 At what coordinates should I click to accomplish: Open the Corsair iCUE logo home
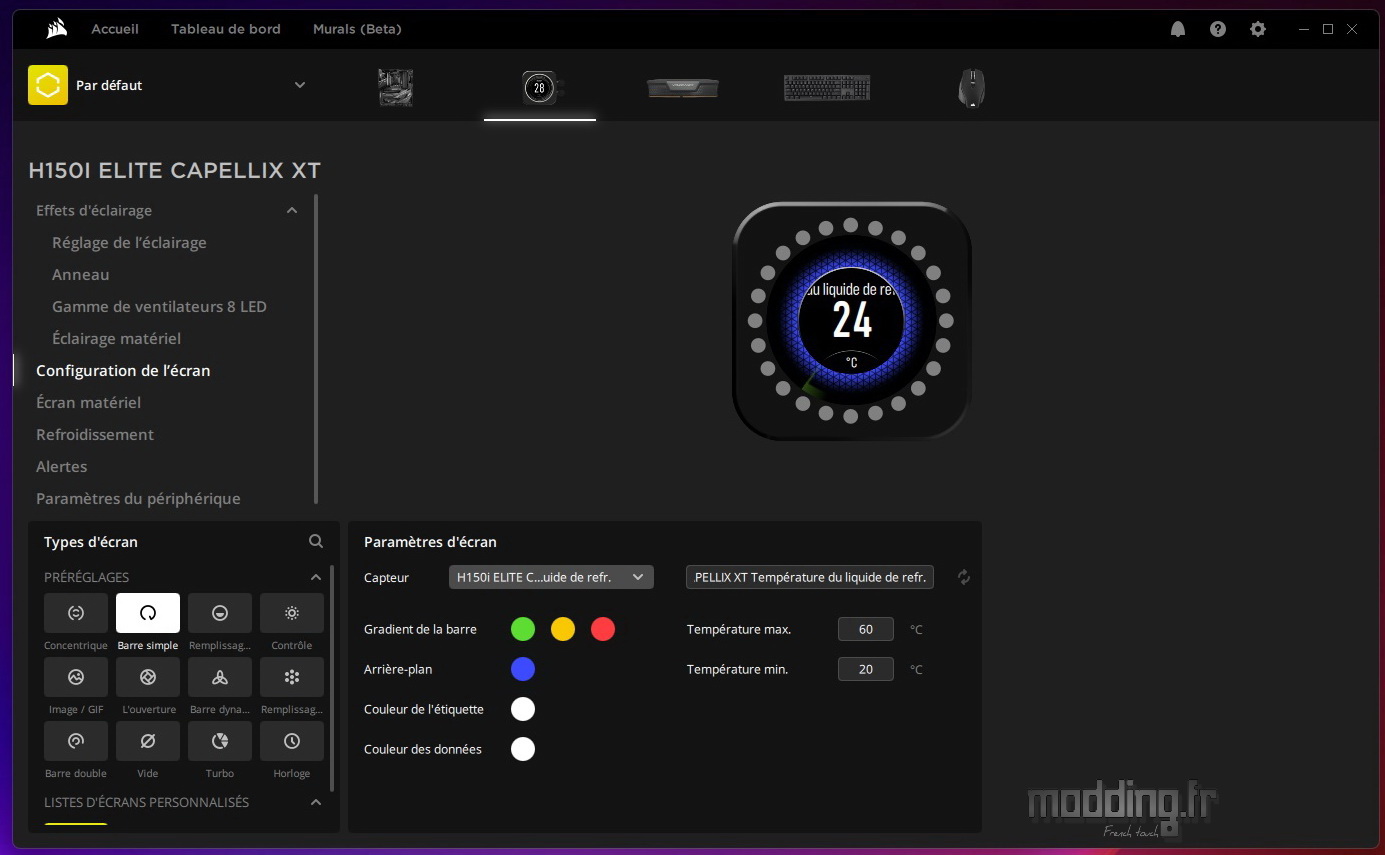tap(56, 29)
